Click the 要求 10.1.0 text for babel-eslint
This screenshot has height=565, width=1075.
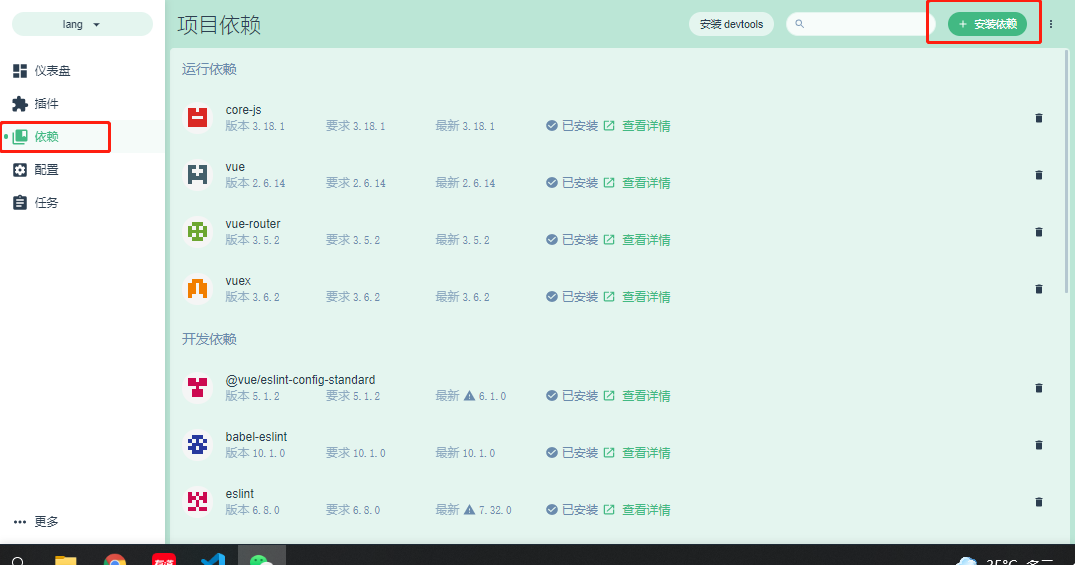coord(355,453)
